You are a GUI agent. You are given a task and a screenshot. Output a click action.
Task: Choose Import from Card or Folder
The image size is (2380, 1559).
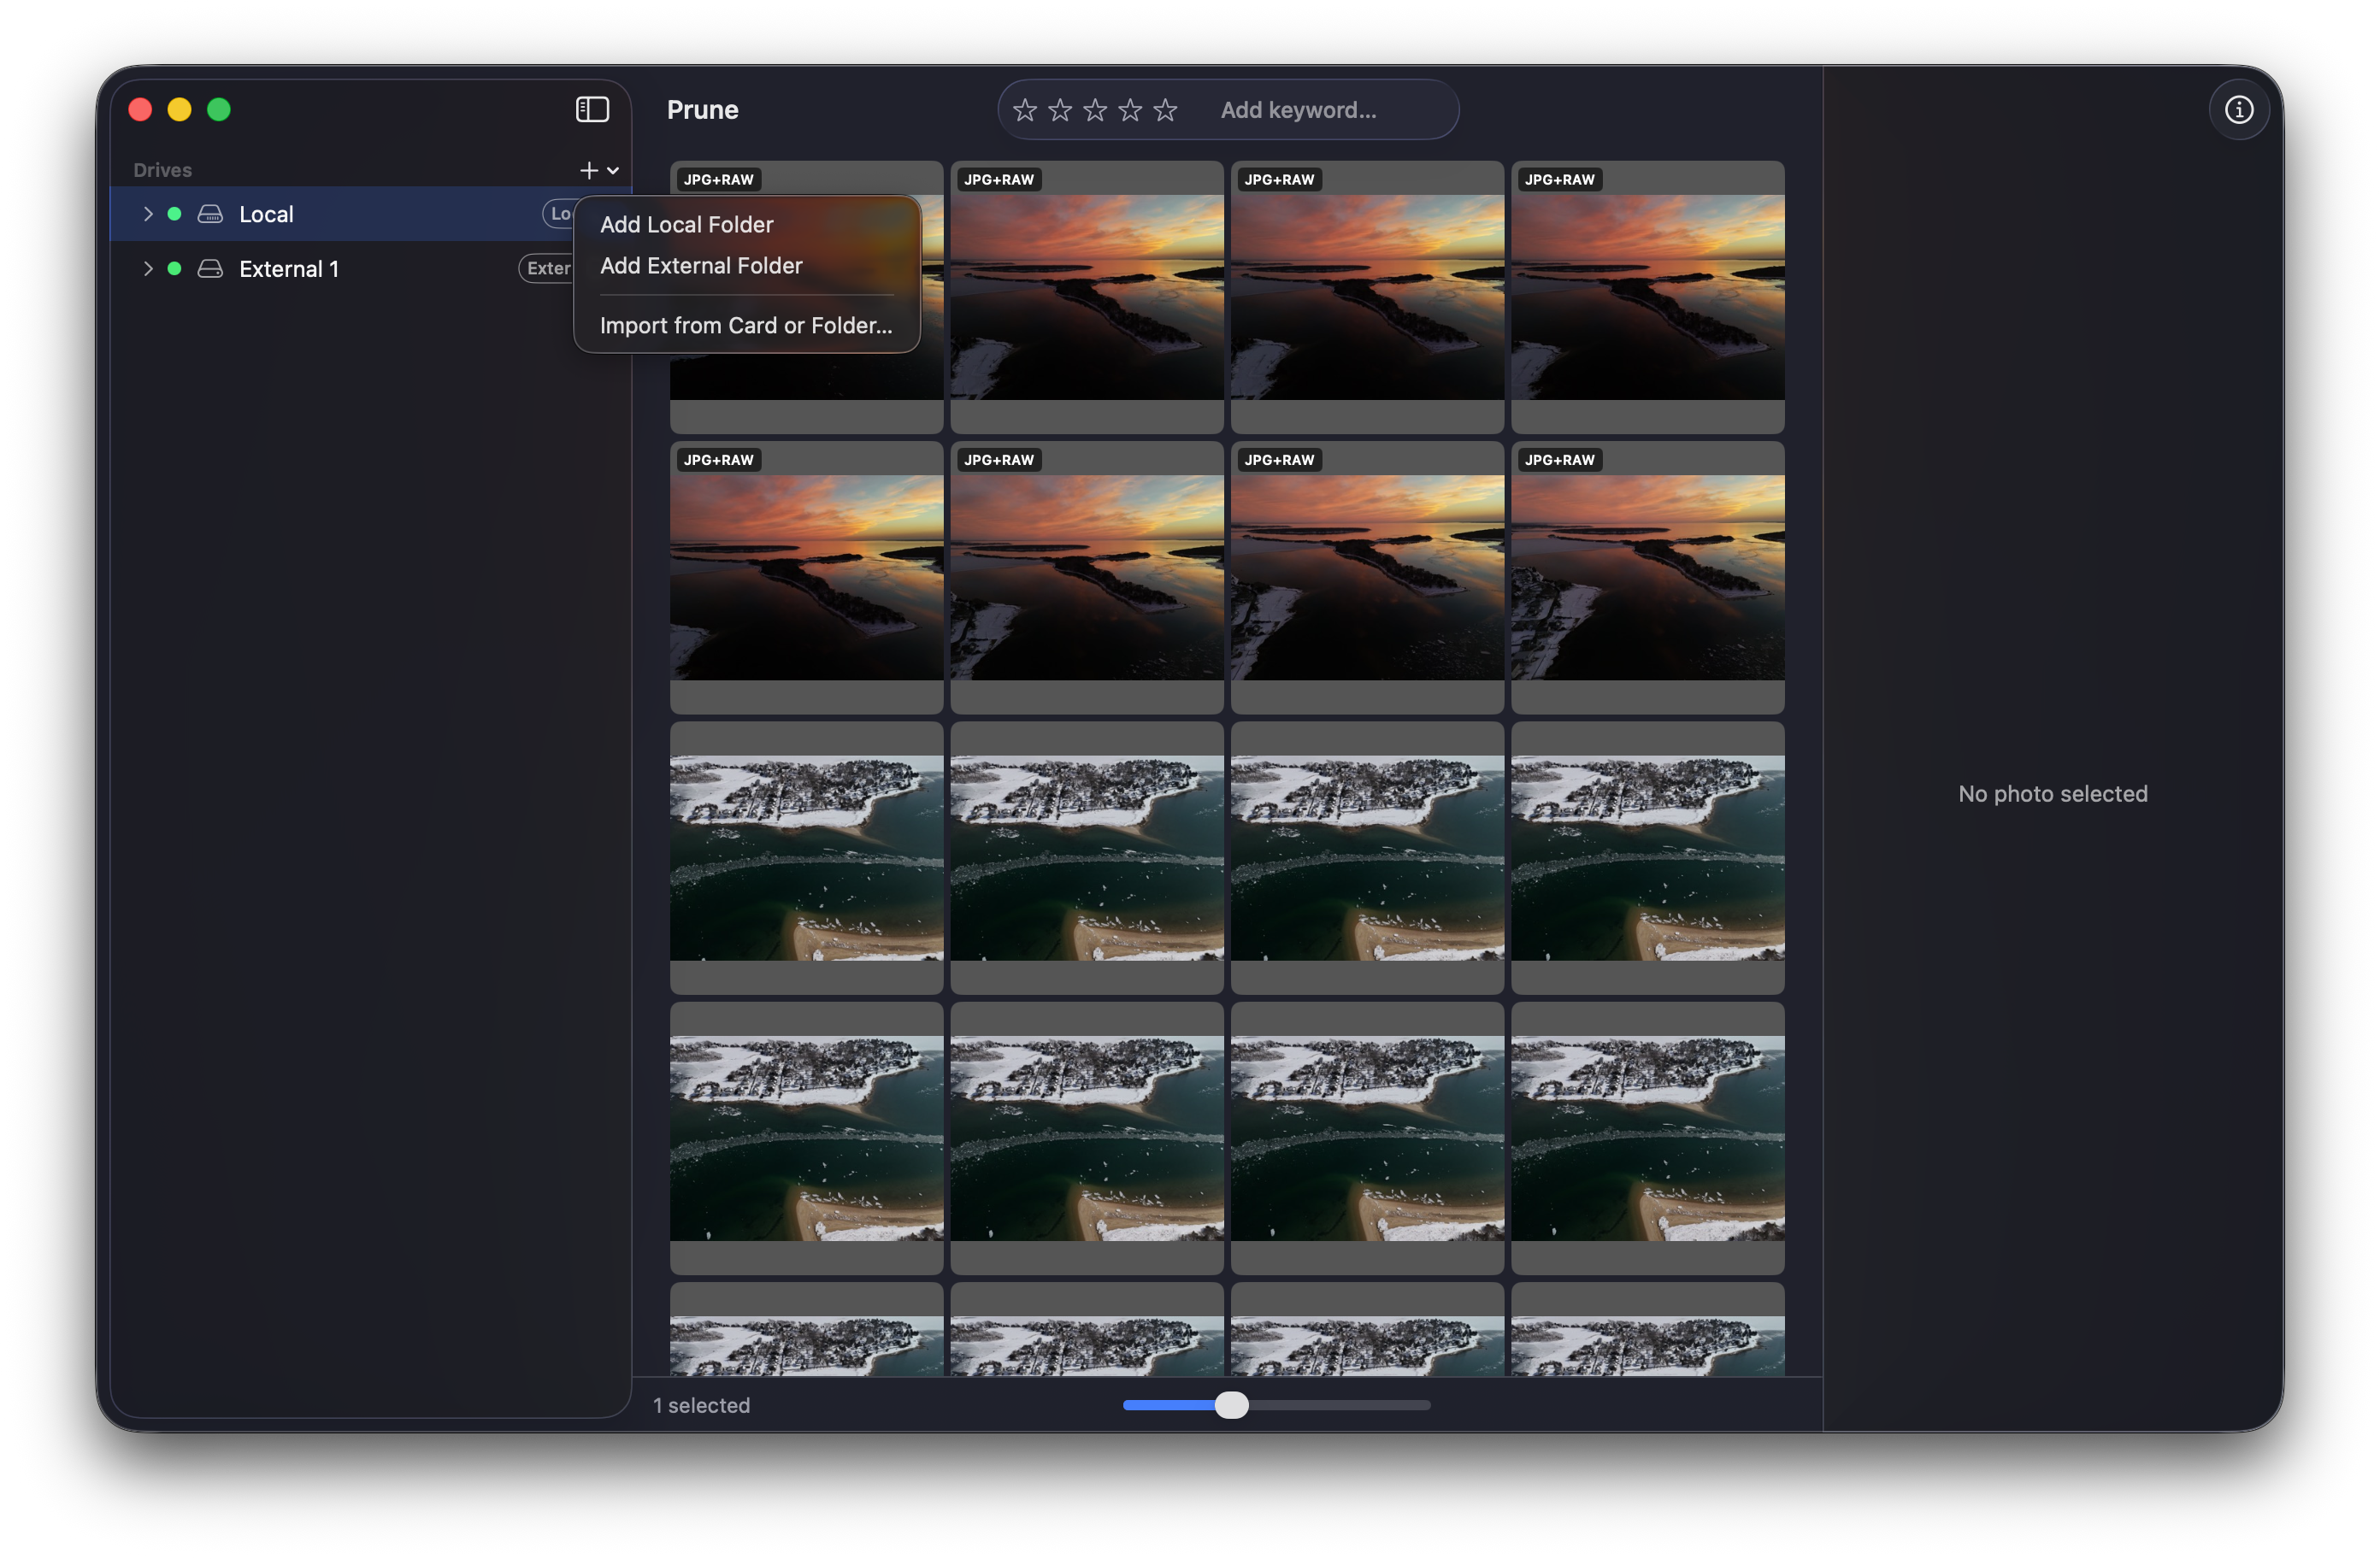[x=746, y=325]
